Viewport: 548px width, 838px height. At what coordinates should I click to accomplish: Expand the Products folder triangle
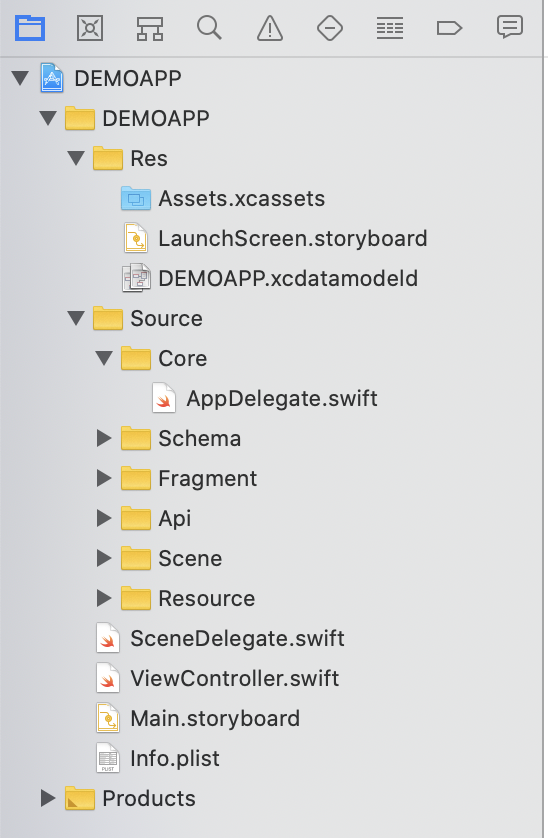pos(48,798)
